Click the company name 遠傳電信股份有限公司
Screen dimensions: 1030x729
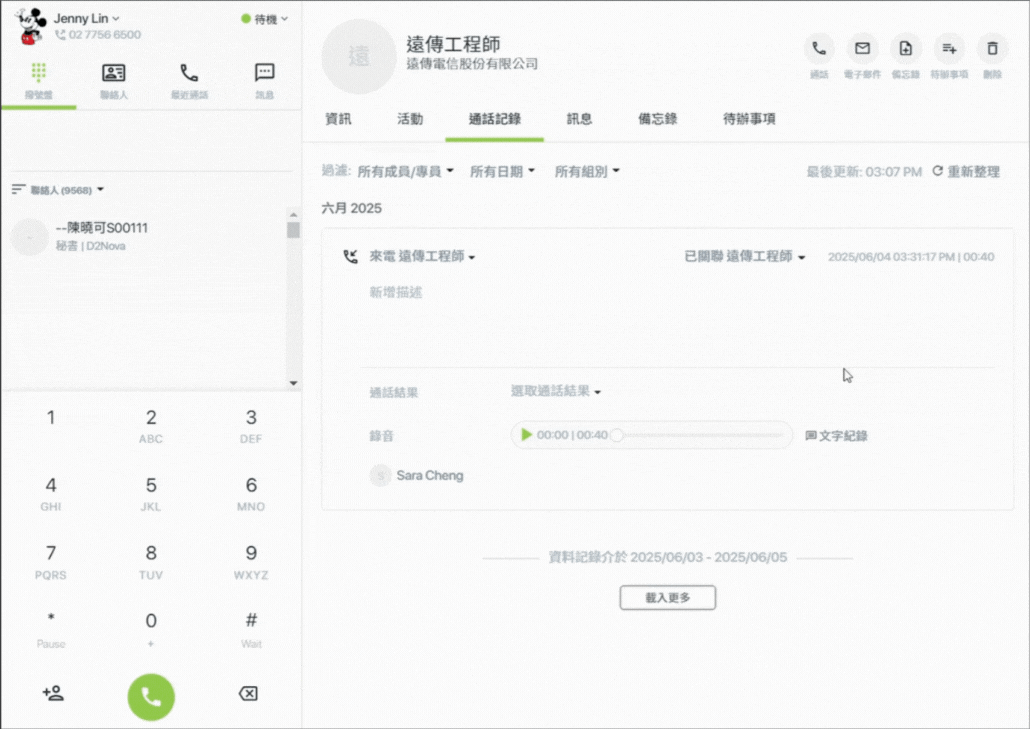pyautogui.click(x=472, y=64)
